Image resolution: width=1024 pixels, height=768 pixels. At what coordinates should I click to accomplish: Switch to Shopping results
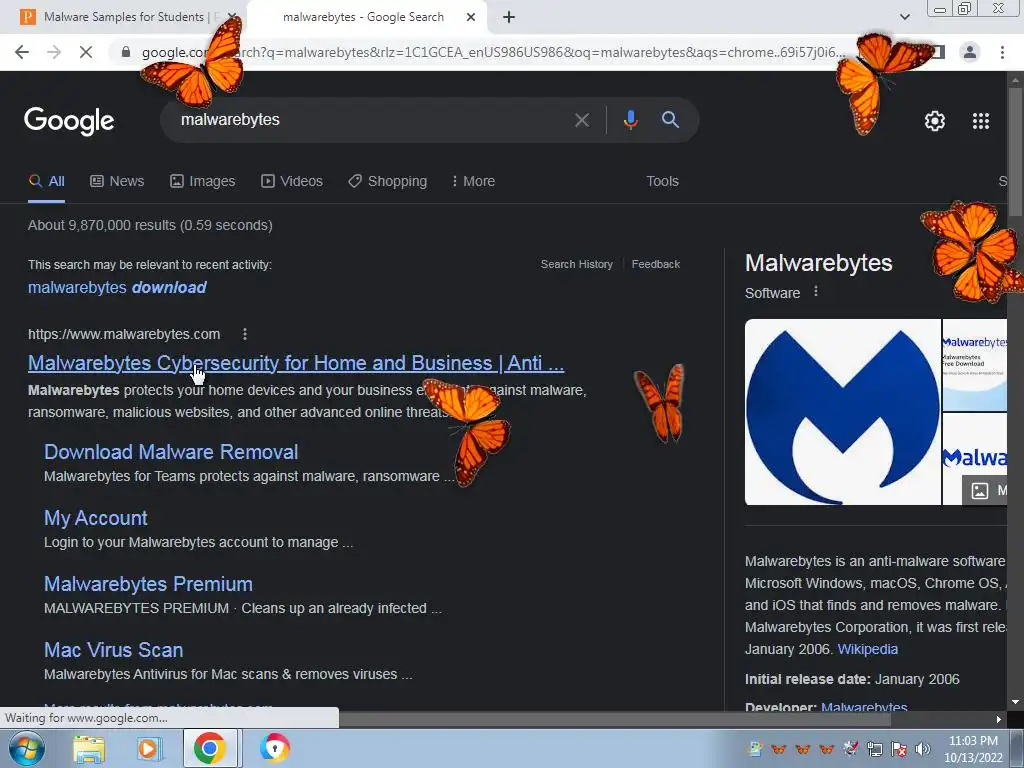(388, 182)
